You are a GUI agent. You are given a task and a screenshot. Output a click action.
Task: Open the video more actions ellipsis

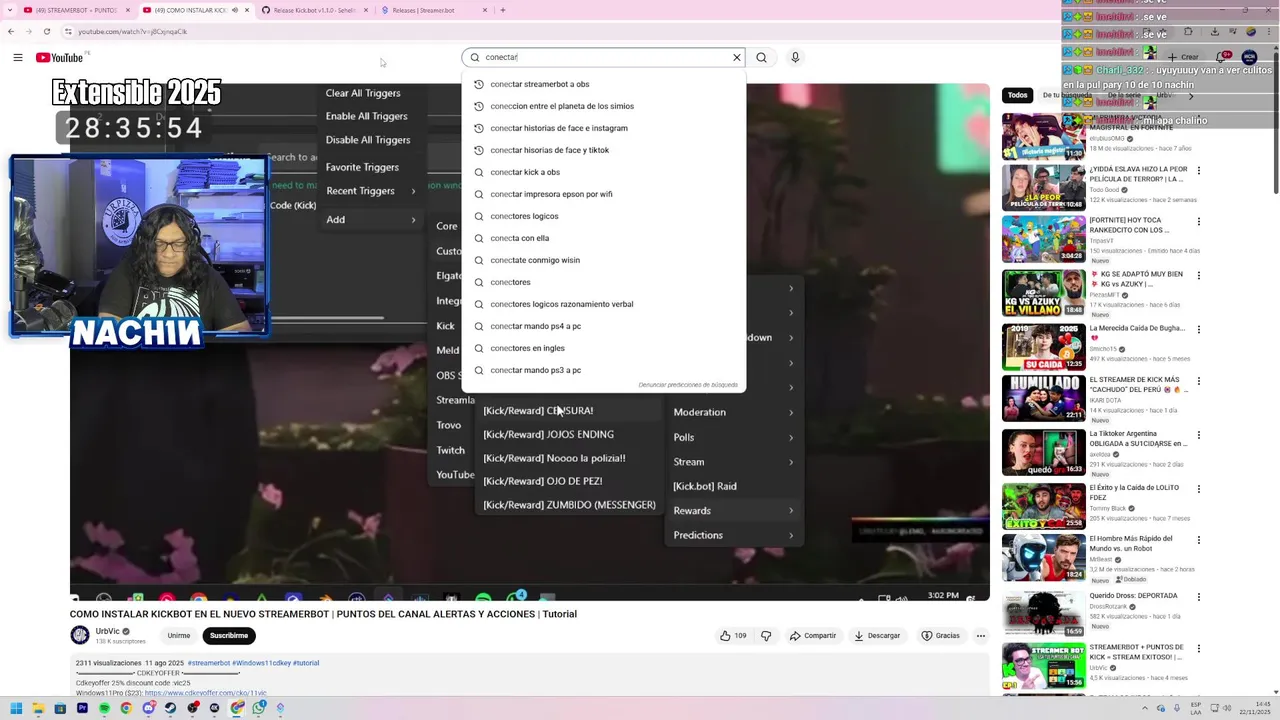pyautogui.click(x=981, y=636)
